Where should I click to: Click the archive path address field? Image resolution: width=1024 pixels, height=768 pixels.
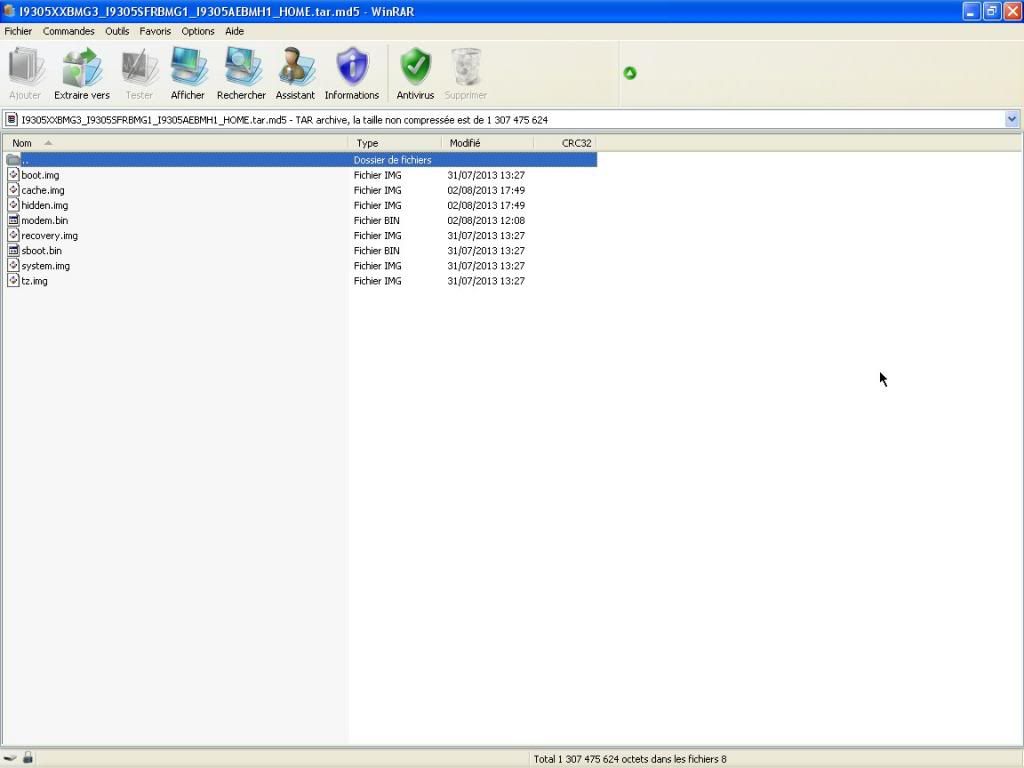[512, 120]
